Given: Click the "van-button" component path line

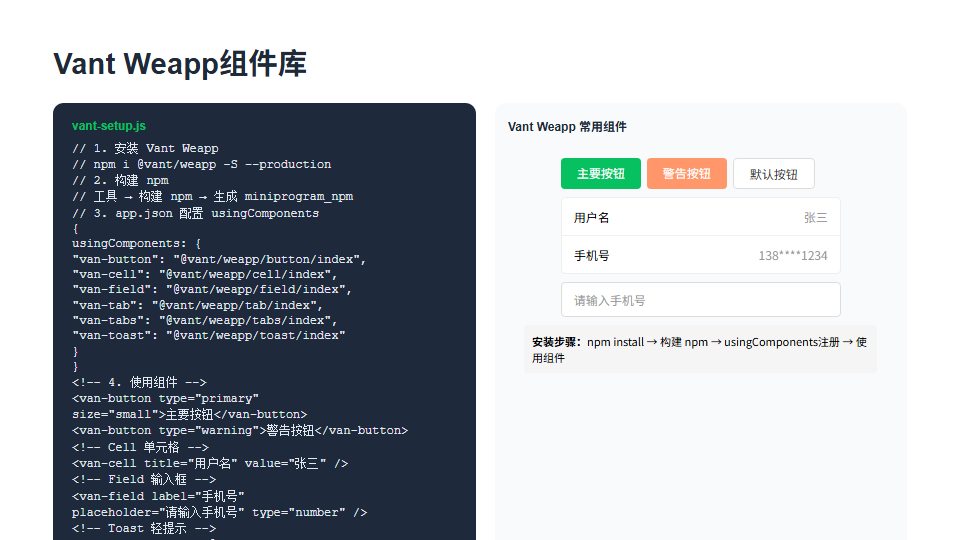Looking at the screenshot, I should (x=219, y=259).
